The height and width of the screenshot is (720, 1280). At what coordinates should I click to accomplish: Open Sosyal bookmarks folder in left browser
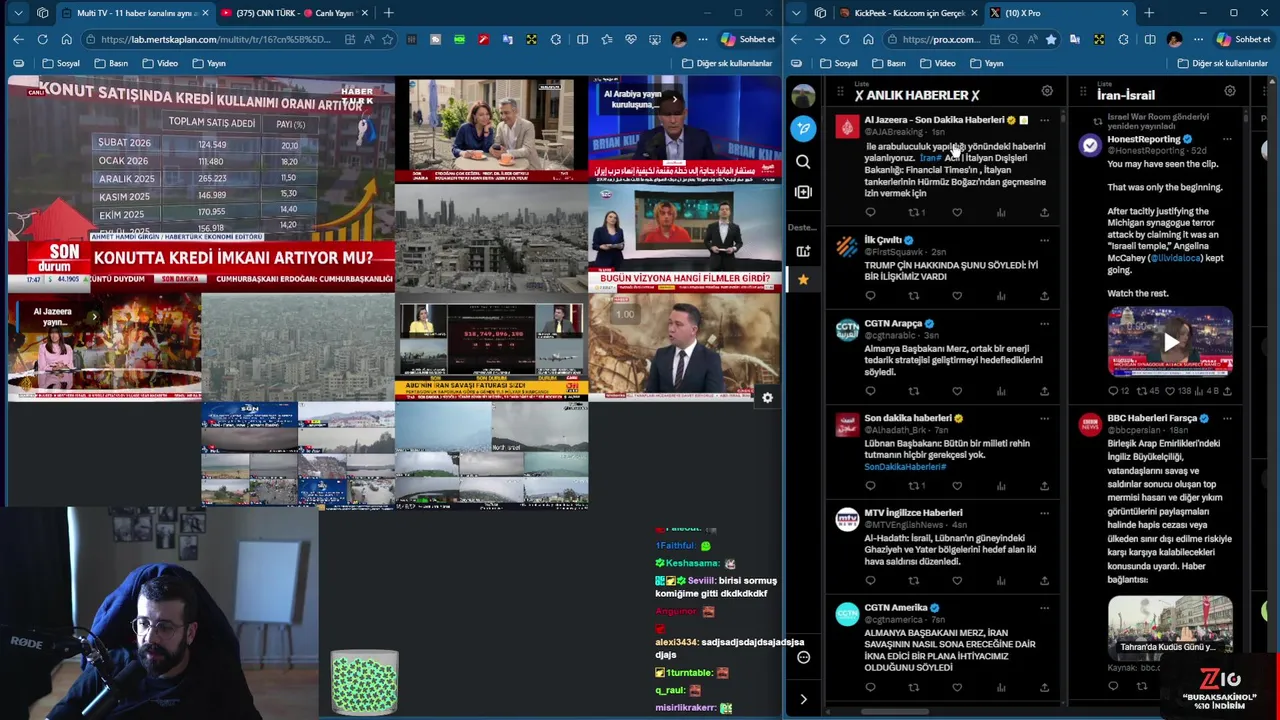[61, 63]
